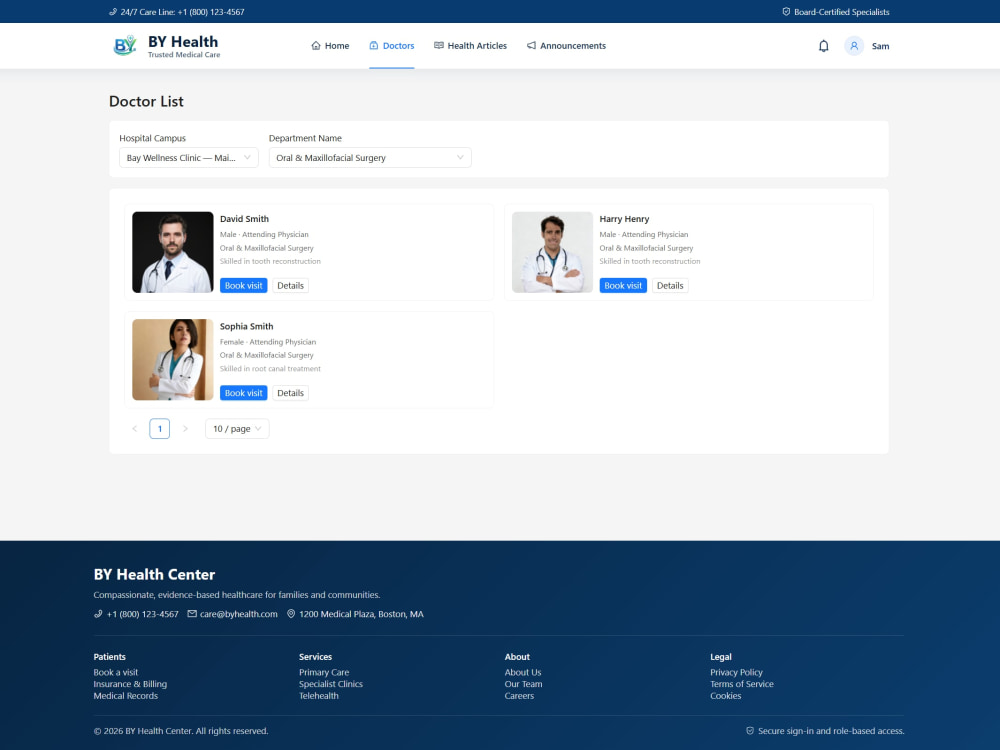Screen dimensions: 1000x750
Task: Click the phone icon in top care line
Action: click(x=113, y=11)
